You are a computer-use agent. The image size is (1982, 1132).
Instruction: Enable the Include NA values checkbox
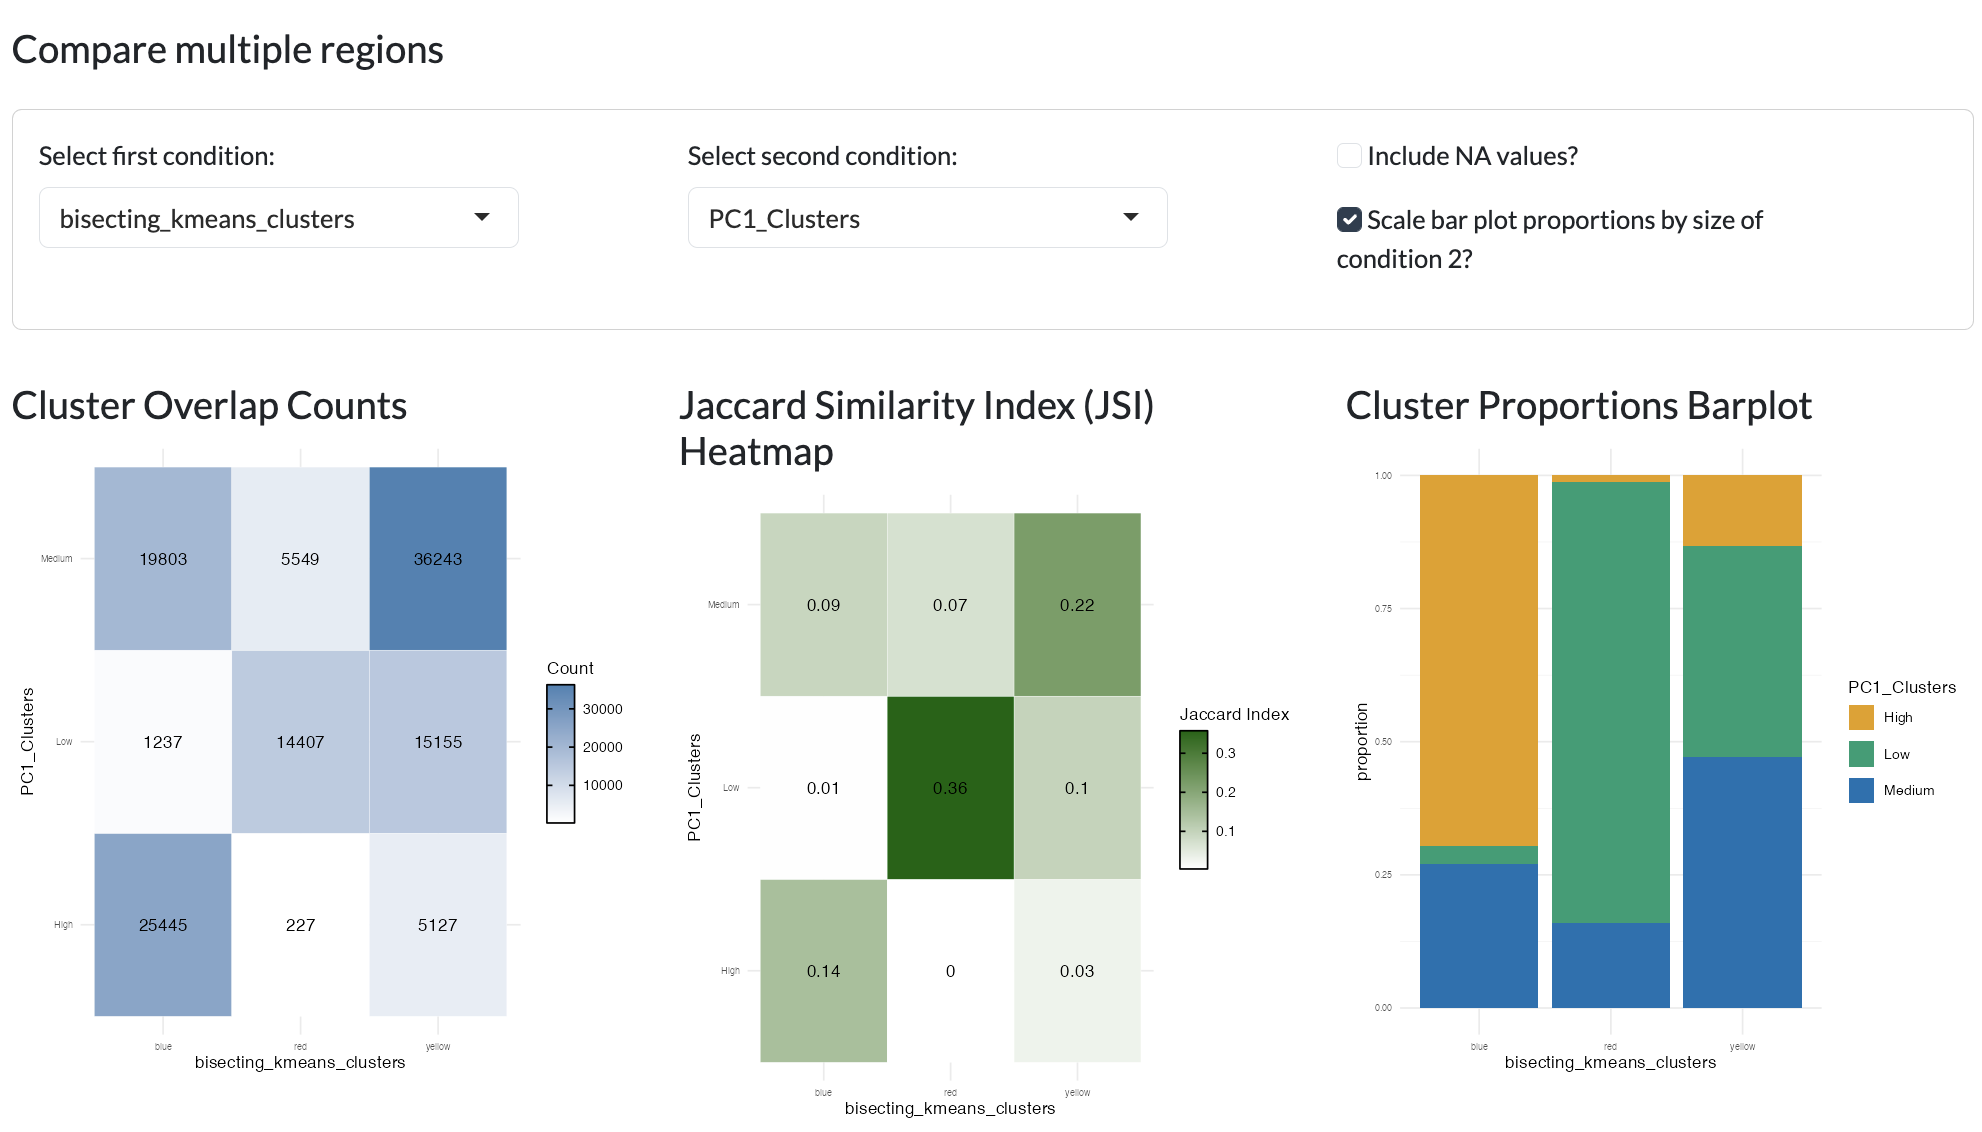click(1349, 156)
